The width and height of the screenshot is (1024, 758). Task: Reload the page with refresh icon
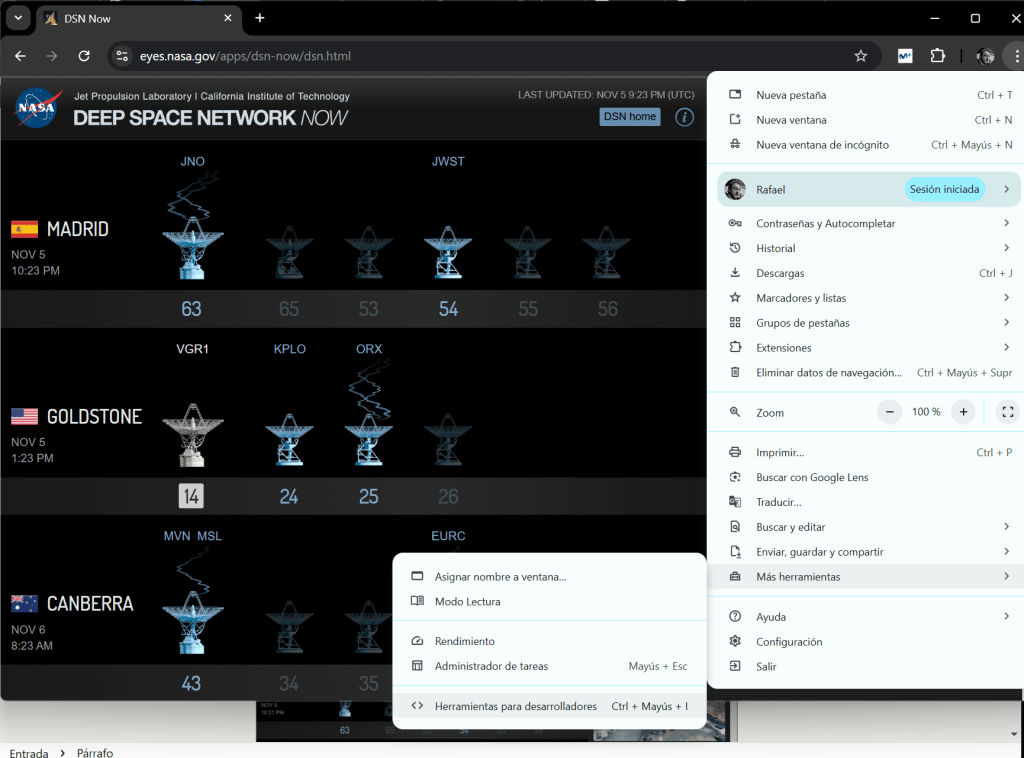pyautogui.click(x=84, y=56)
